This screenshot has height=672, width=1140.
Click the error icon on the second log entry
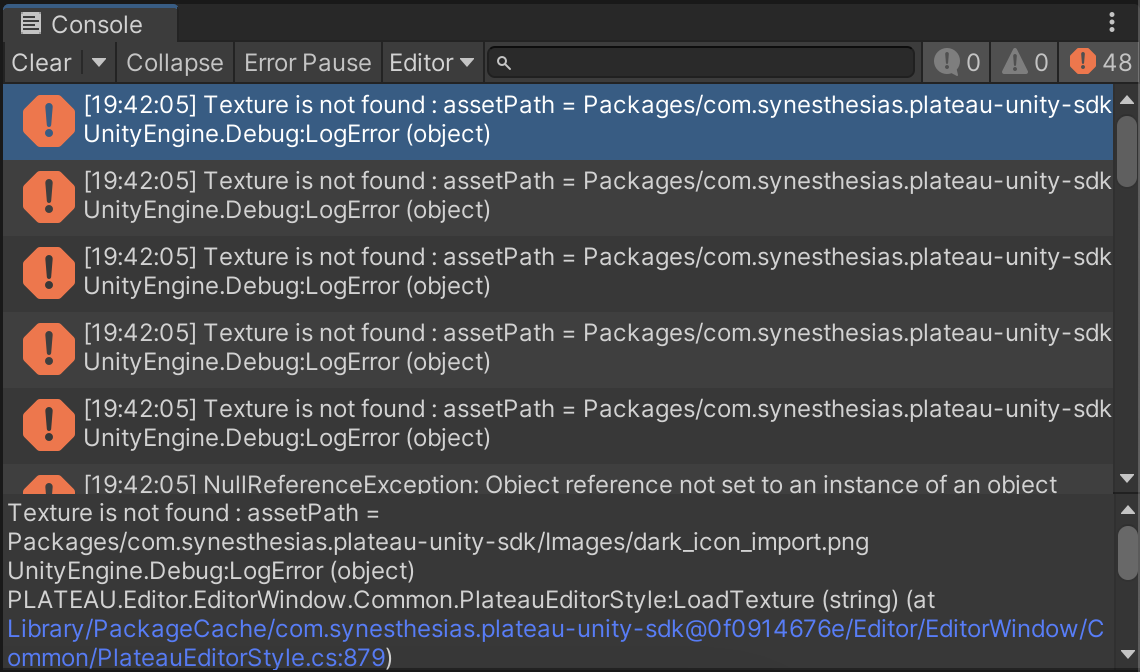pos(48,196)
